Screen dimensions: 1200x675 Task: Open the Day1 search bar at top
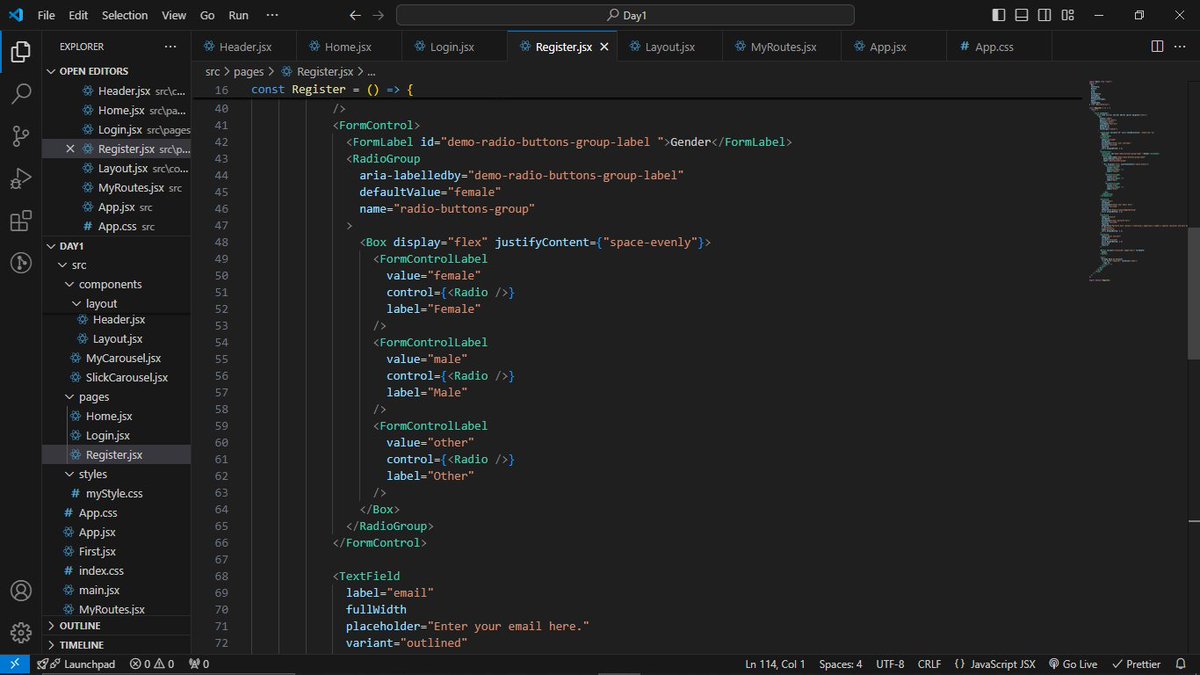coord(625,14)
